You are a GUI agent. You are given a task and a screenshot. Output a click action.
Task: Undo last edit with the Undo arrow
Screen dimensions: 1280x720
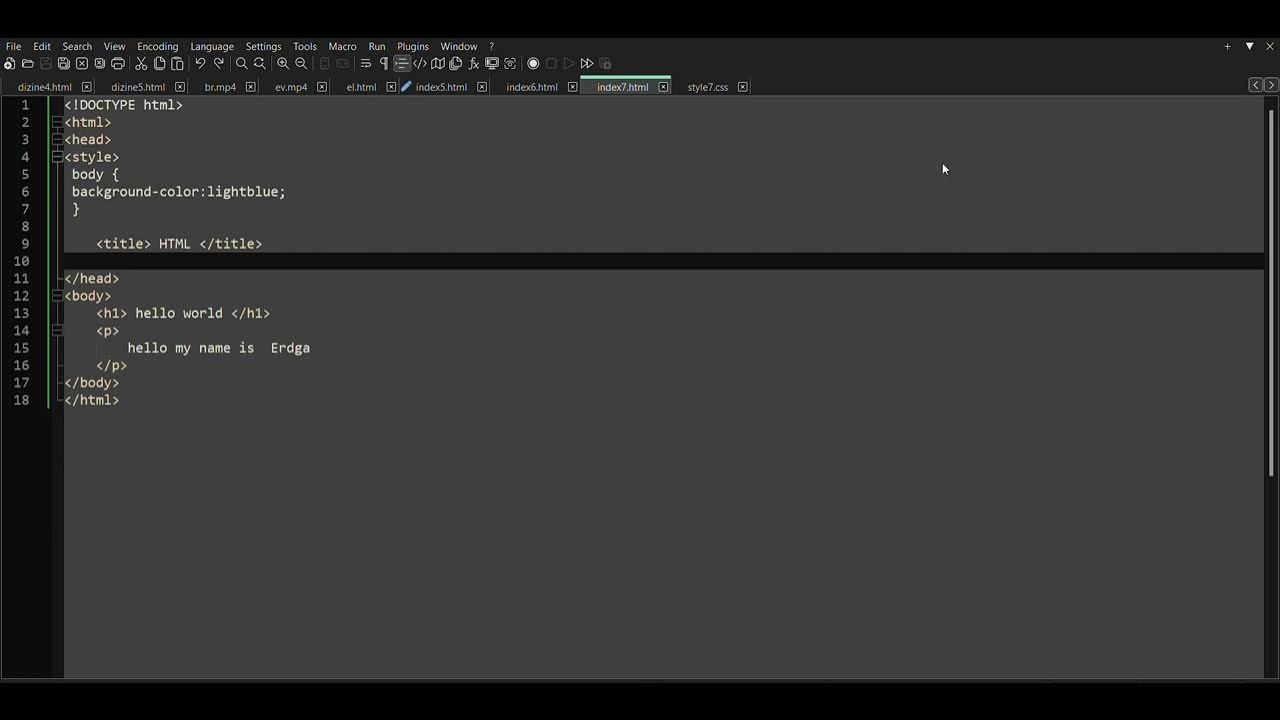200,63
